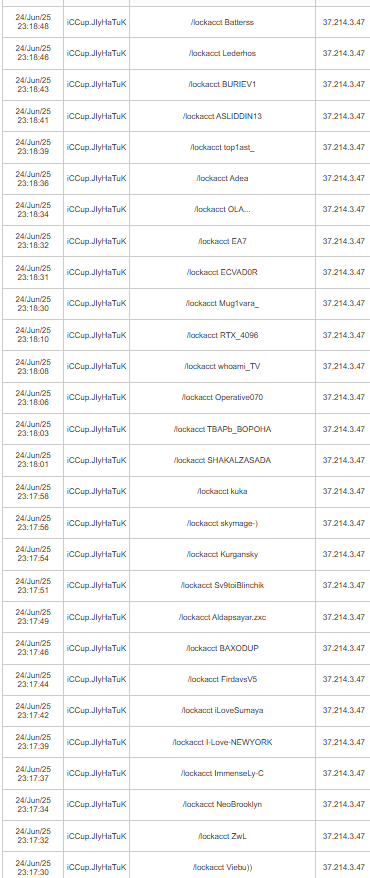370x878 pixels.
Task: Click the /lockacct SHAKALZASADA command
Action: (222, 460)
